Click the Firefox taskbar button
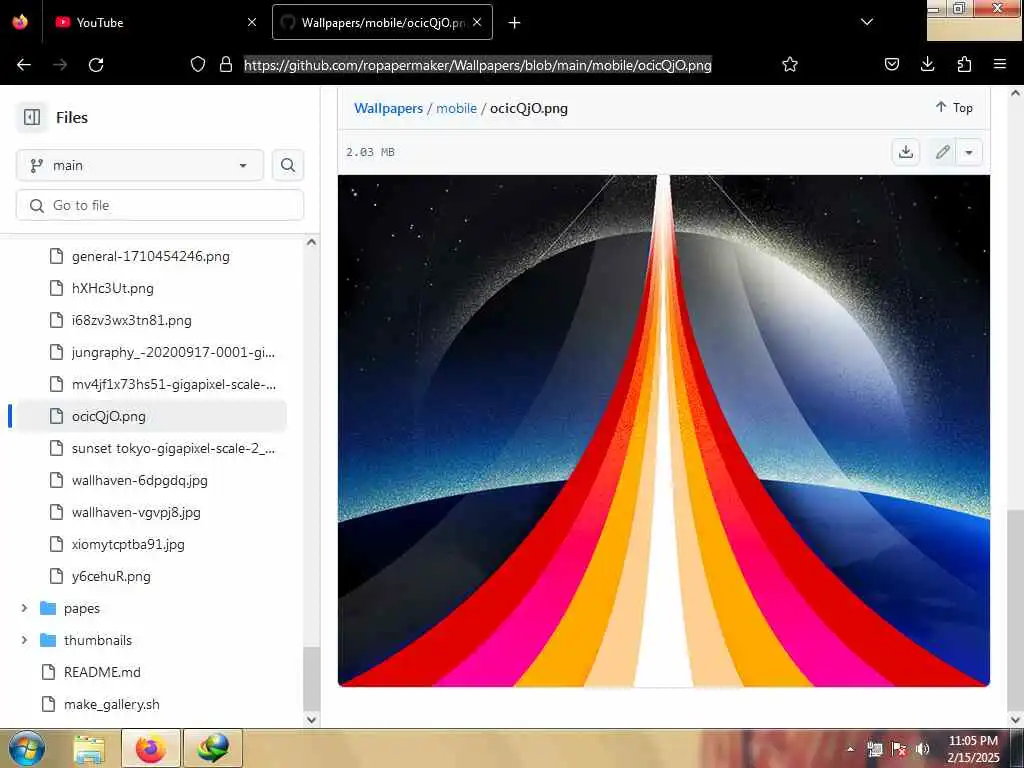This screenshot has height=768, width=1024. point(151,748)
